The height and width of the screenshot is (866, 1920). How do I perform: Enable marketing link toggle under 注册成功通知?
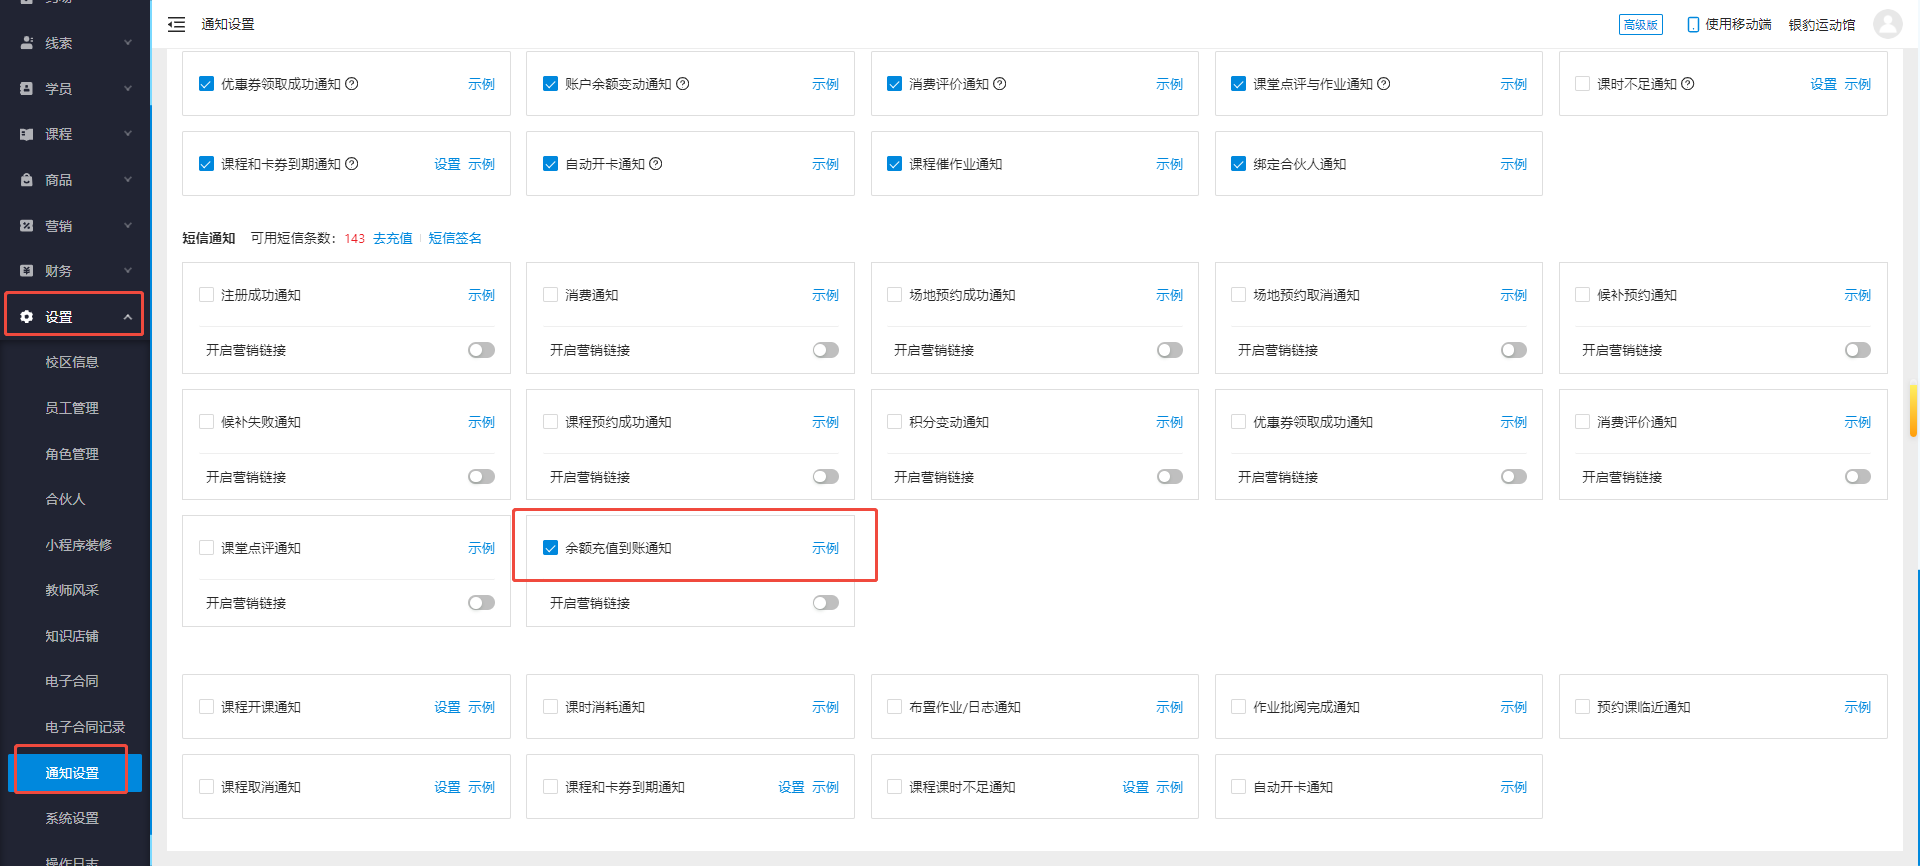coord(481,350)
